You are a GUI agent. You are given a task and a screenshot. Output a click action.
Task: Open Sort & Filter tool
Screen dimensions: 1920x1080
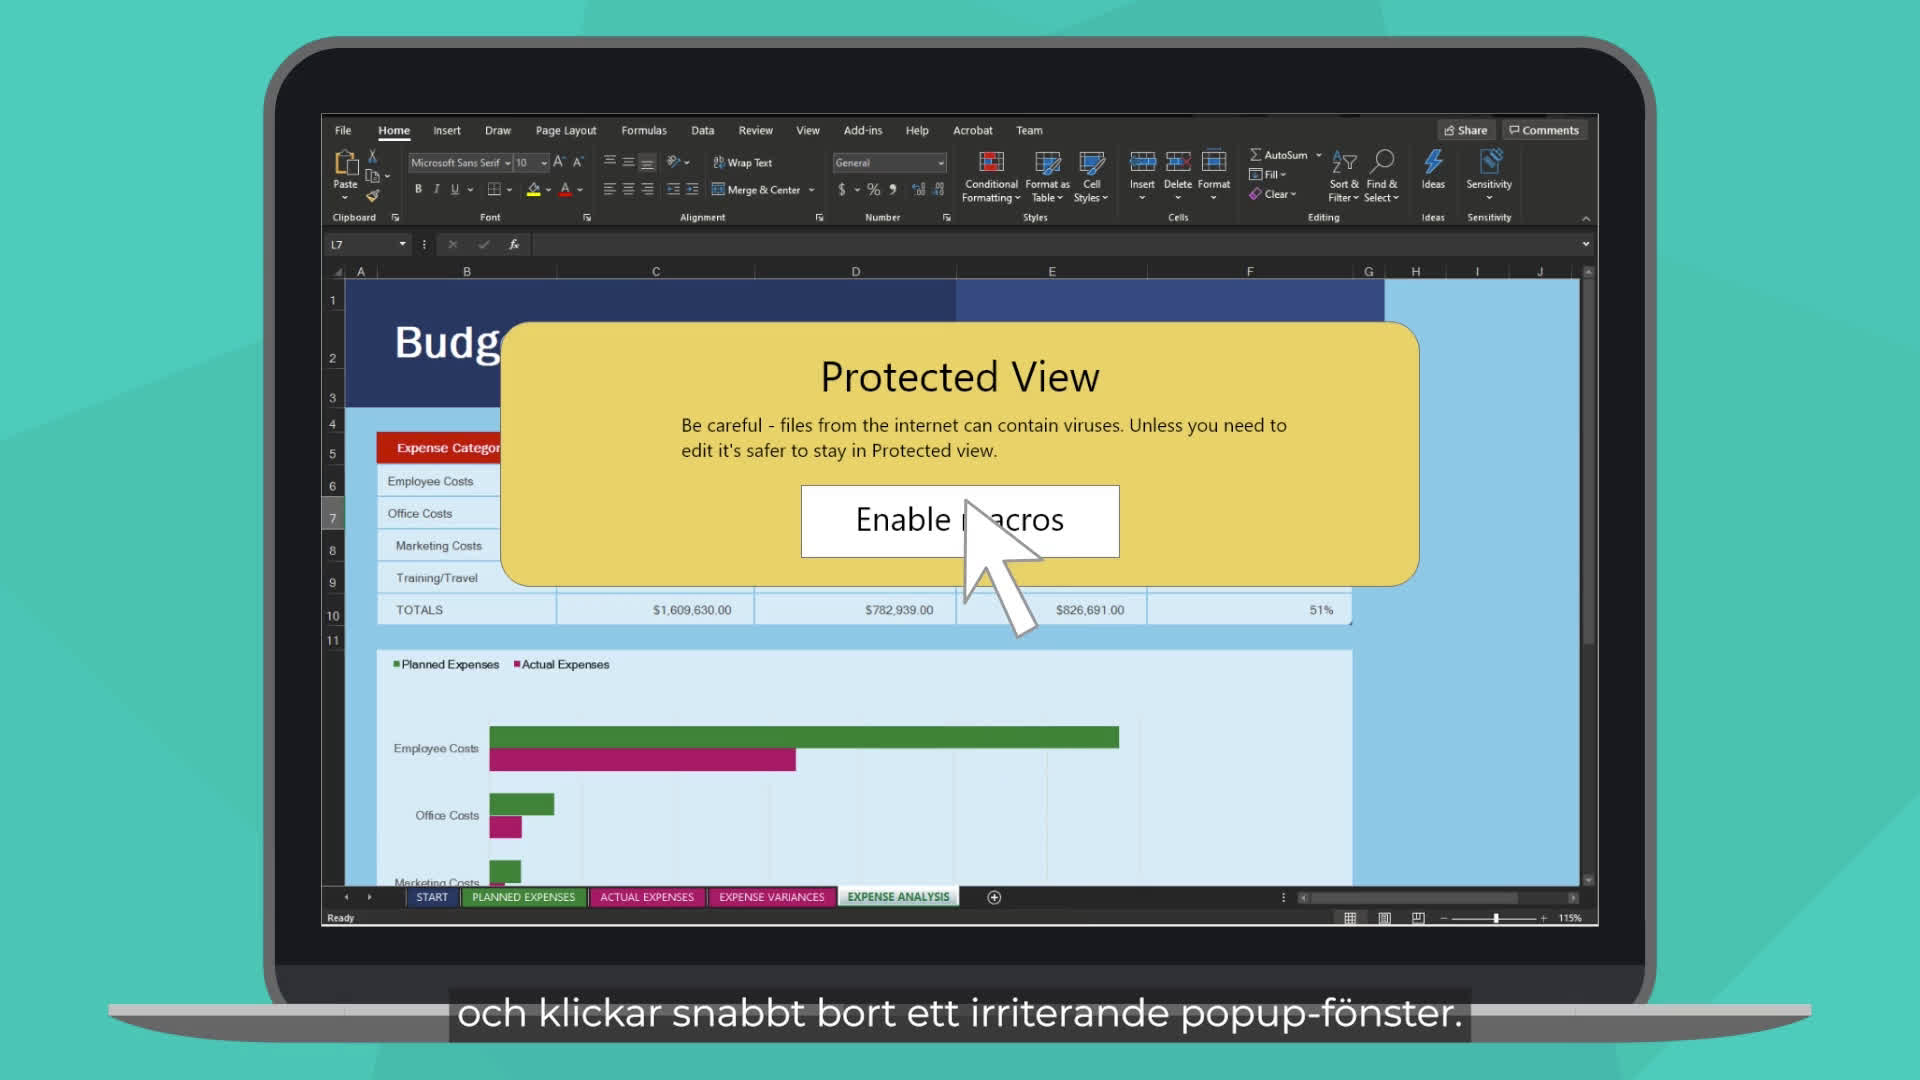point(1343,164)
